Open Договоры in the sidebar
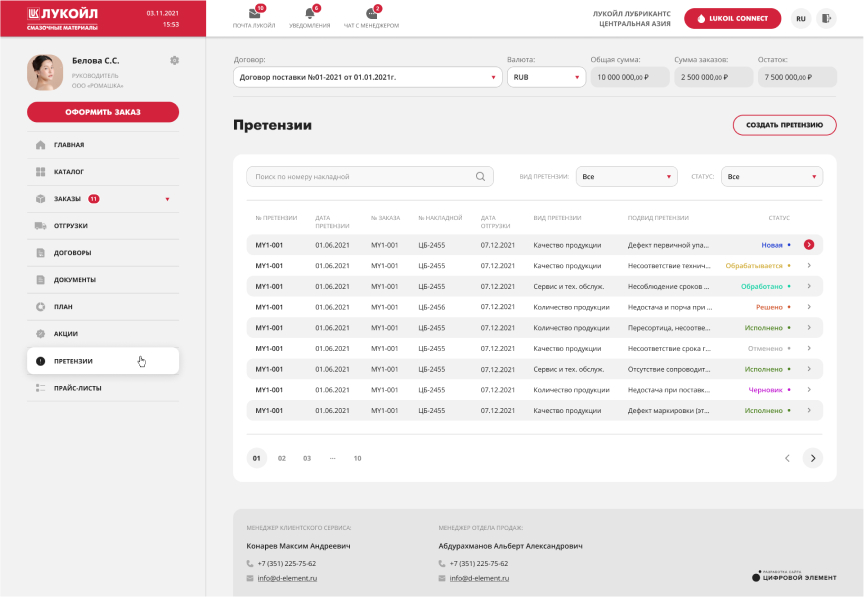Image resolution: width=864 pixels, height=597 pixels. [72, 253]
